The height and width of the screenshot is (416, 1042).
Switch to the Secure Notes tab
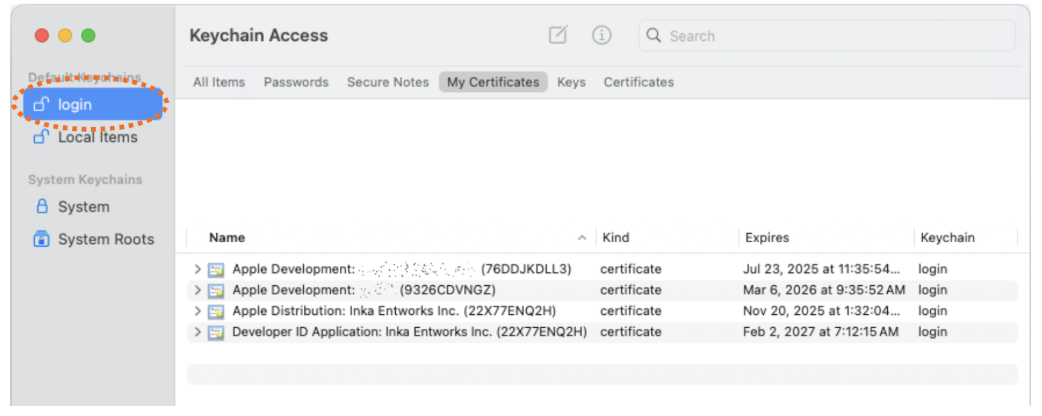point(388,82)
